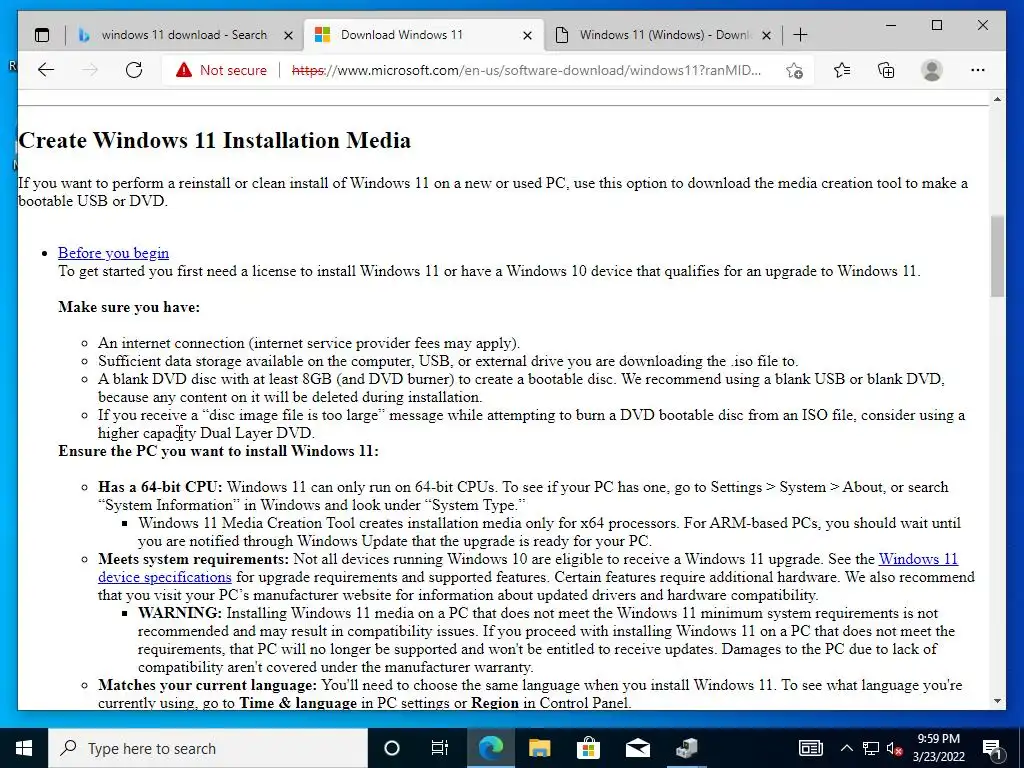Open Edge Settings and more menu
The height and width of the screenshot is (768, 1024).
[978, 70]
